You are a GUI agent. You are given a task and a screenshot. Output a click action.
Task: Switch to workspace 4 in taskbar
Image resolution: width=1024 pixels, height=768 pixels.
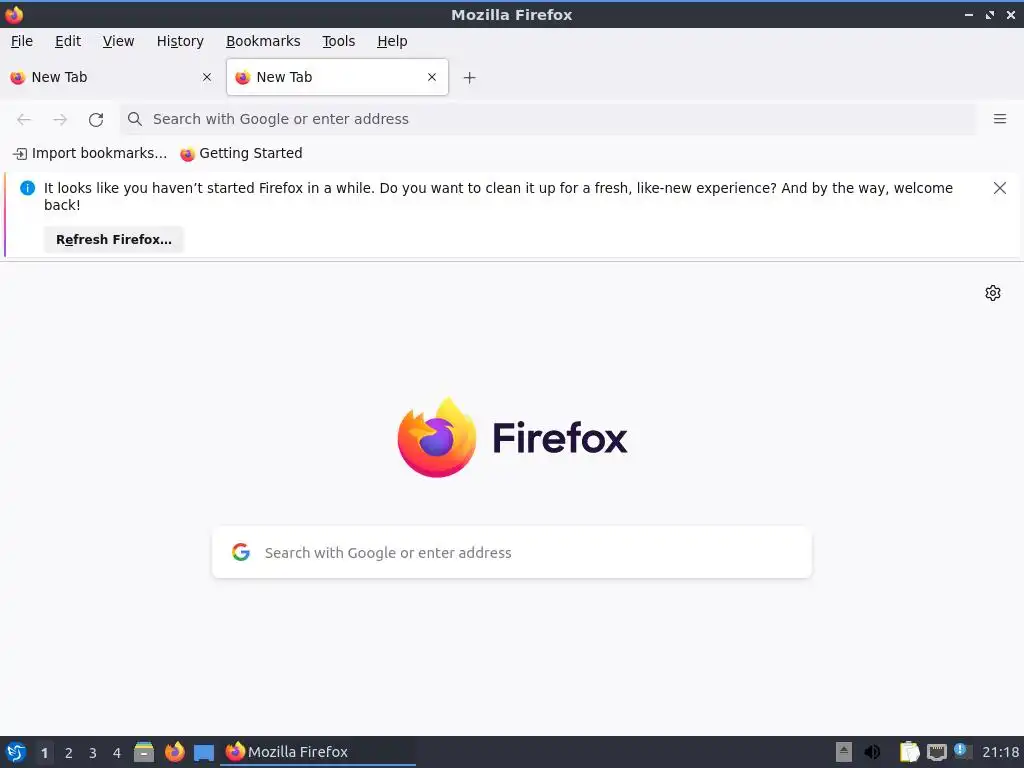click(117, 753)
